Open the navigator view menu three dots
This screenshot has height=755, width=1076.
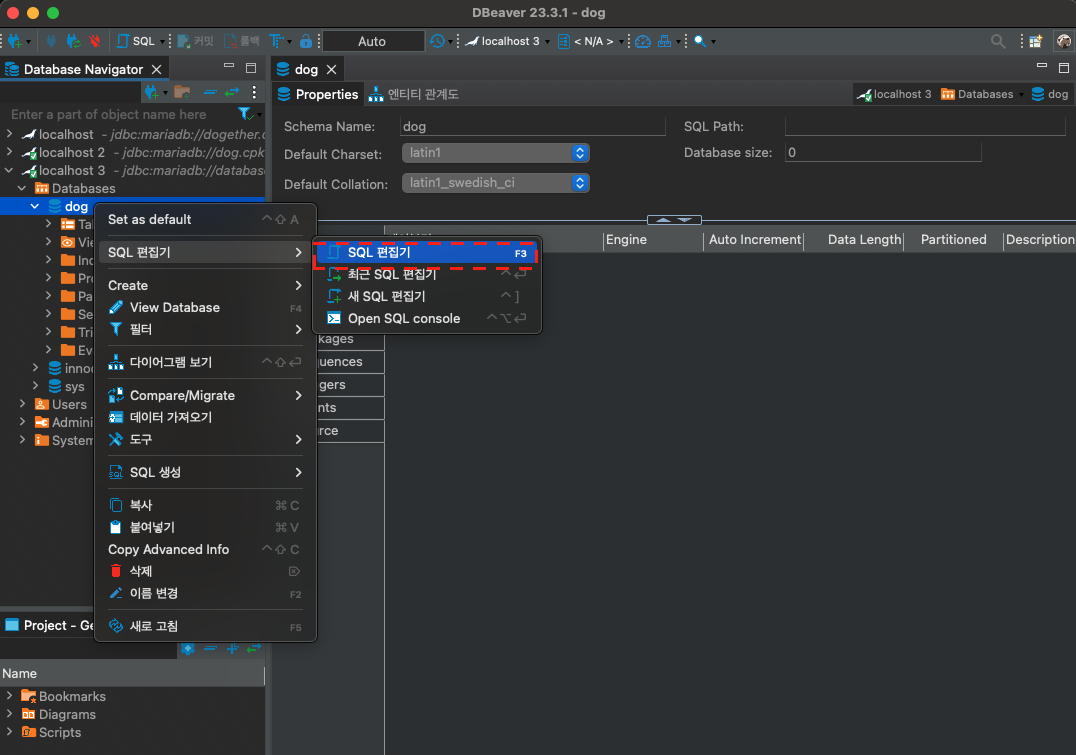click(x=254, y=91)
